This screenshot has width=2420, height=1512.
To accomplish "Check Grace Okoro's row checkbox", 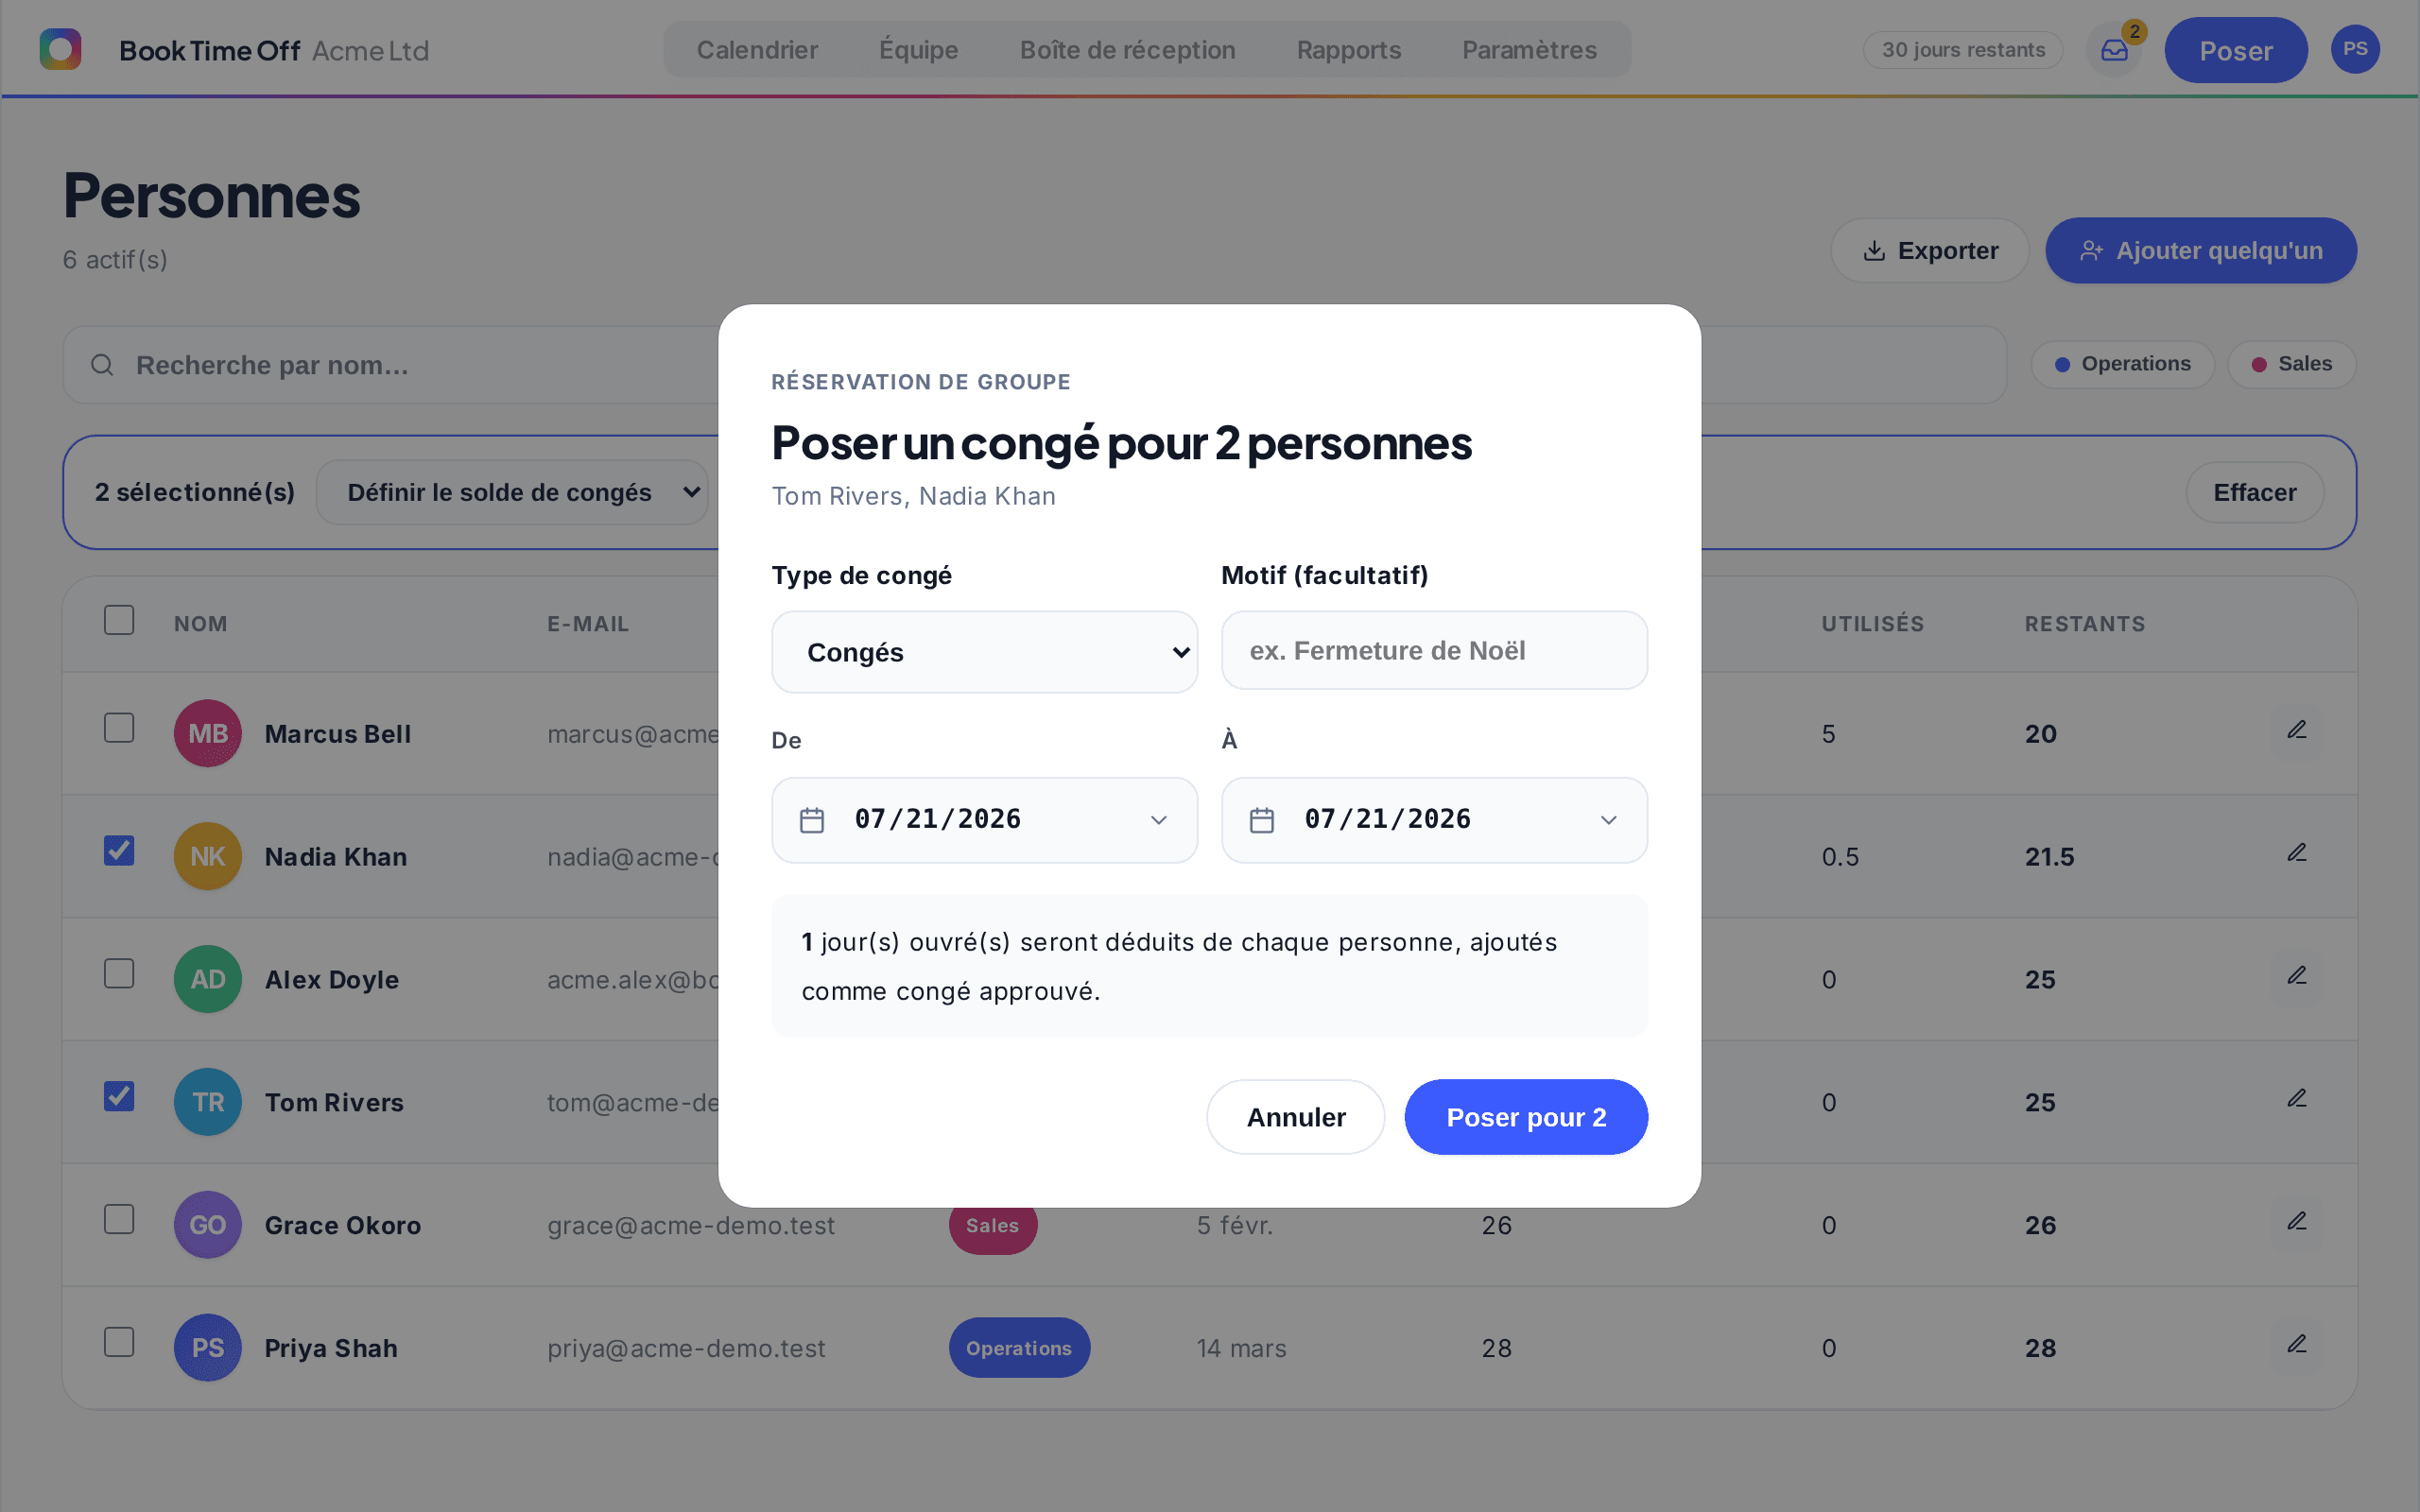I will tap(119, 1220).
